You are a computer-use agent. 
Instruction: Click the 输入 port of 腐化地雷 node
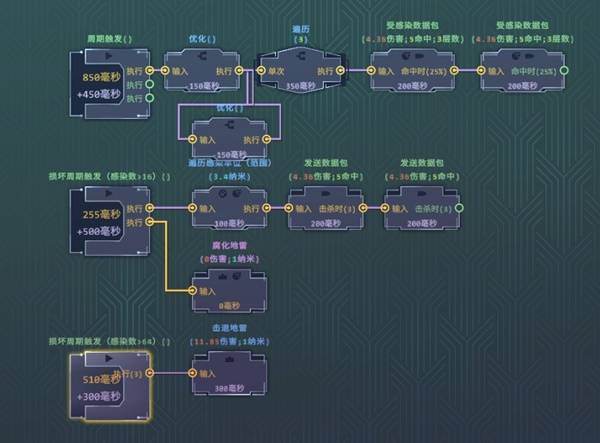click(194, 292)
